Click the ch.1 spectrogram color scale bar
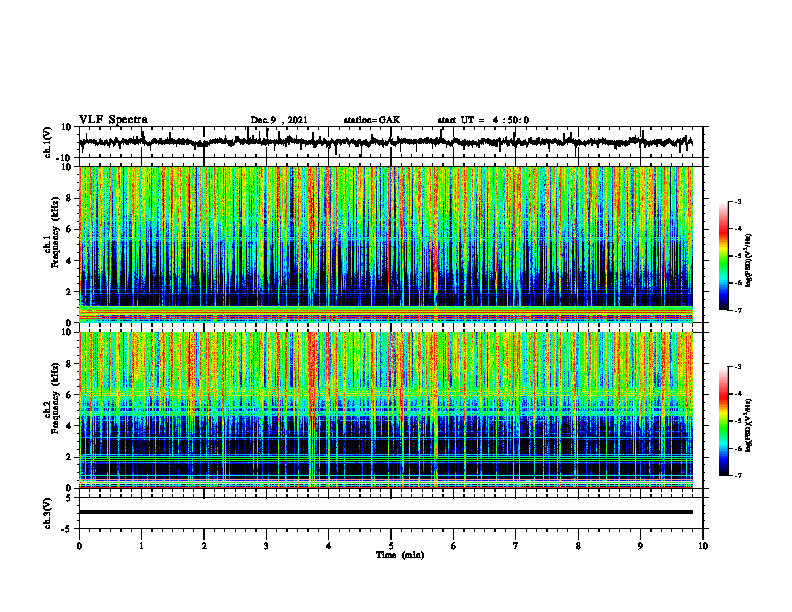The height and width of the screenshot is (612, 792). pos(723,256)
